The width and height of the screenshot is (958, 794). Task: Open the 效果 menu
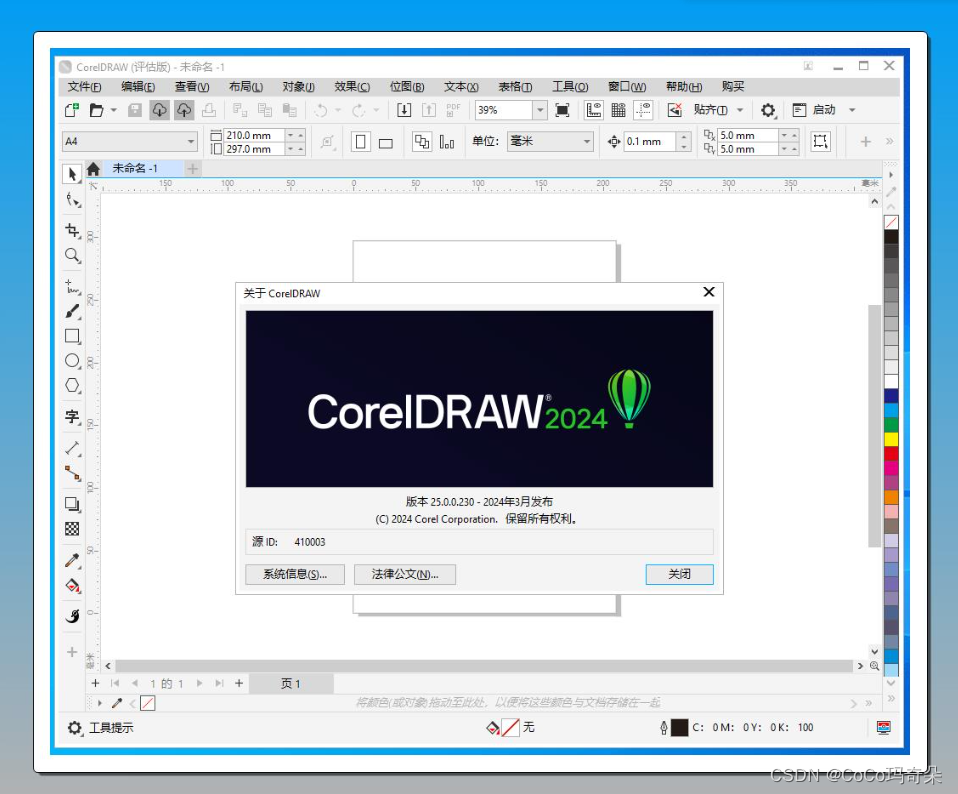pyautogui.click(x=352, y=87)
